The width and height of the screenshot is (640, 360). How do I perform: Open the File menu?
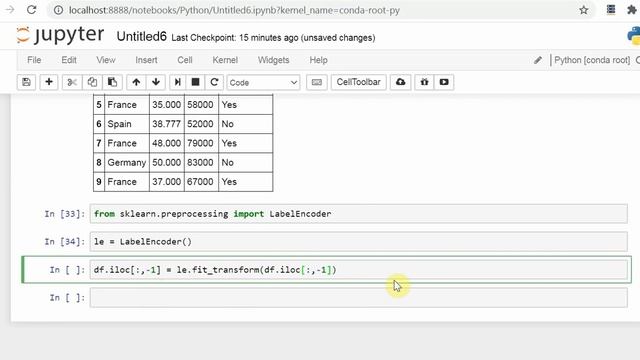click(34, 60)
